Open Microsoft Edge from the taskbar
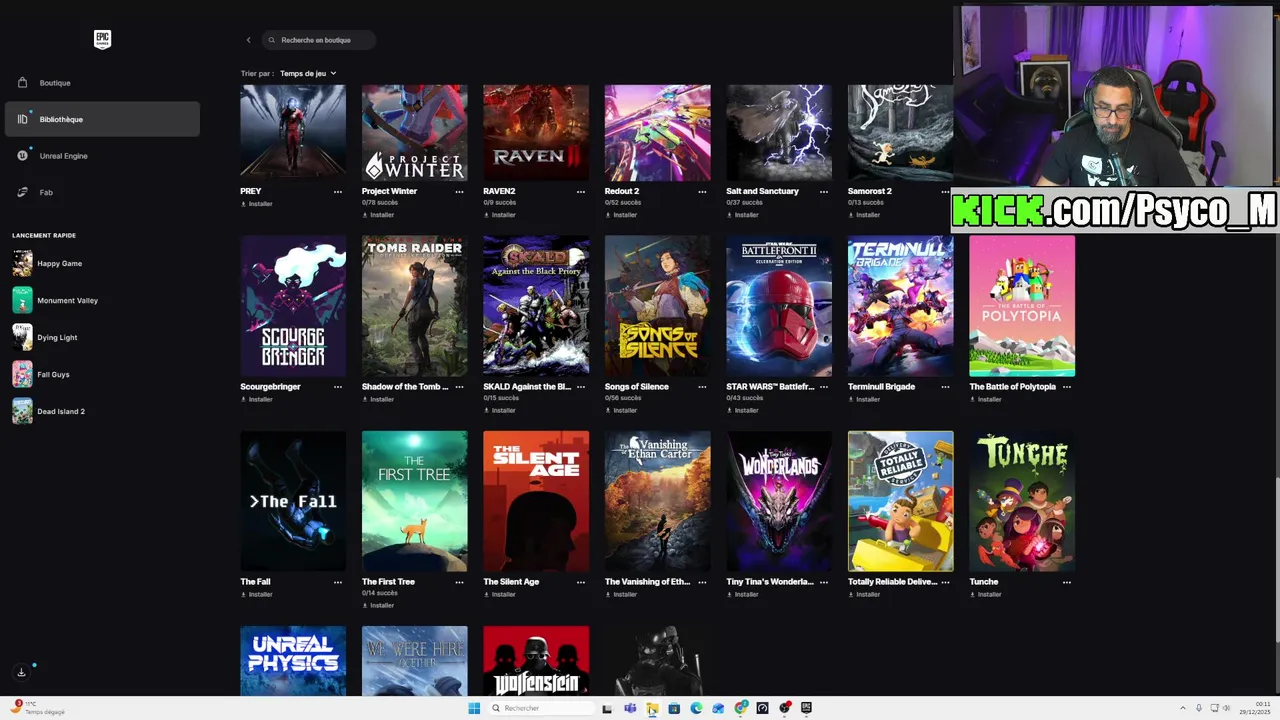This screenshot has width=1280, height=720. (696, 708)
